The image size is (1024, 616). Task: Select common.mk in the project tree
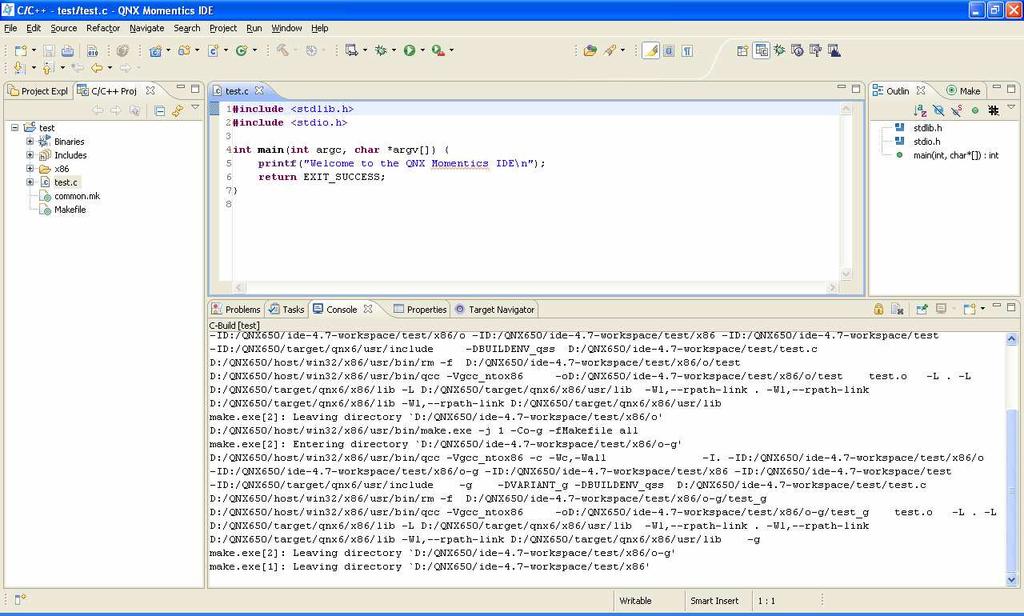click(77, 196)
